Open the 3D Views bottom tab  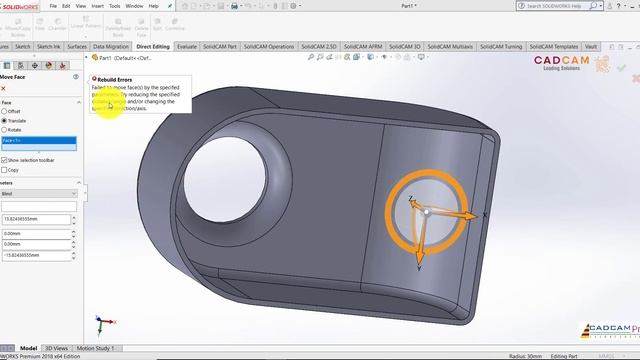[x=56, y=348]
